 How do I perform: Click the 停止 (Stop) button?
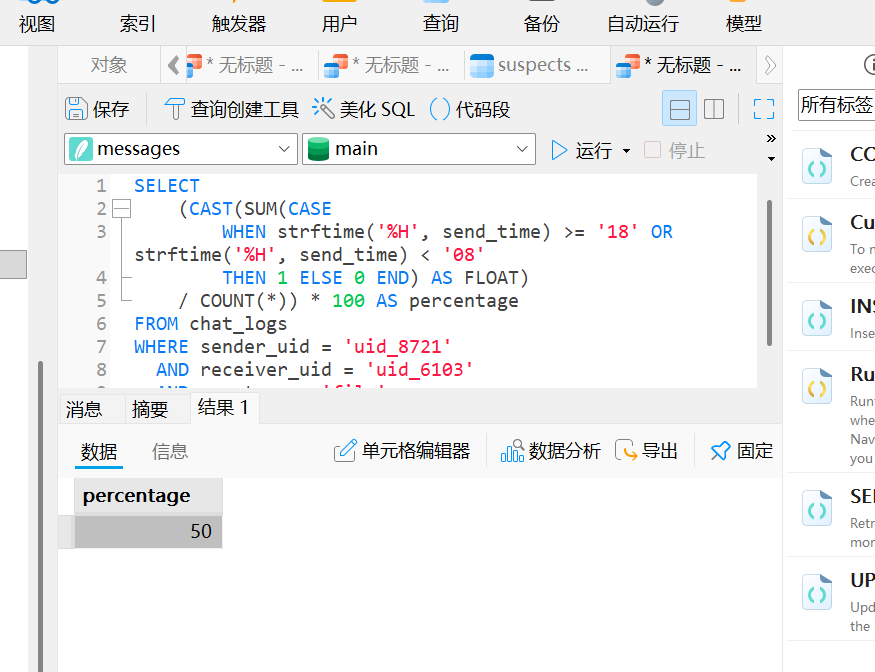(675, 151)
